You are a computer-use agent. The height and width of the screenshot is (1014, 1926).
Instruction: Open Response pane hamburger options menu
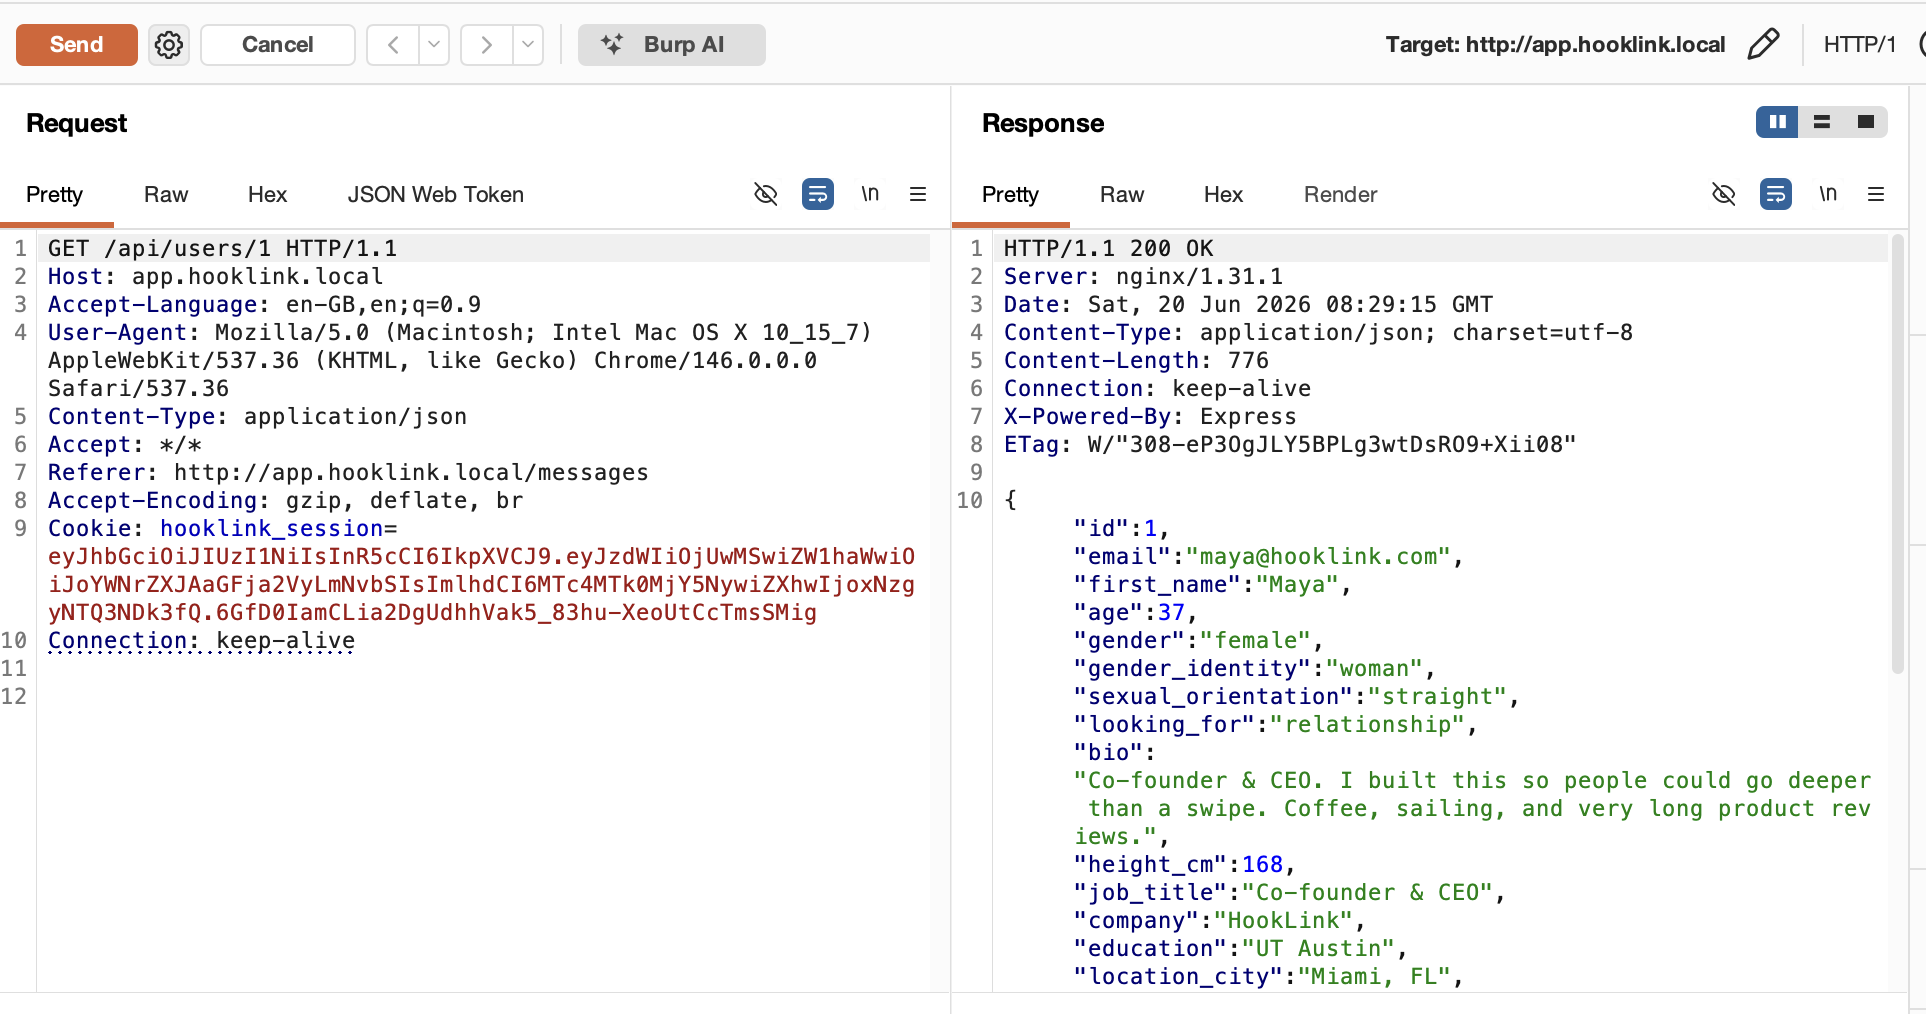tap(1876, 194)
